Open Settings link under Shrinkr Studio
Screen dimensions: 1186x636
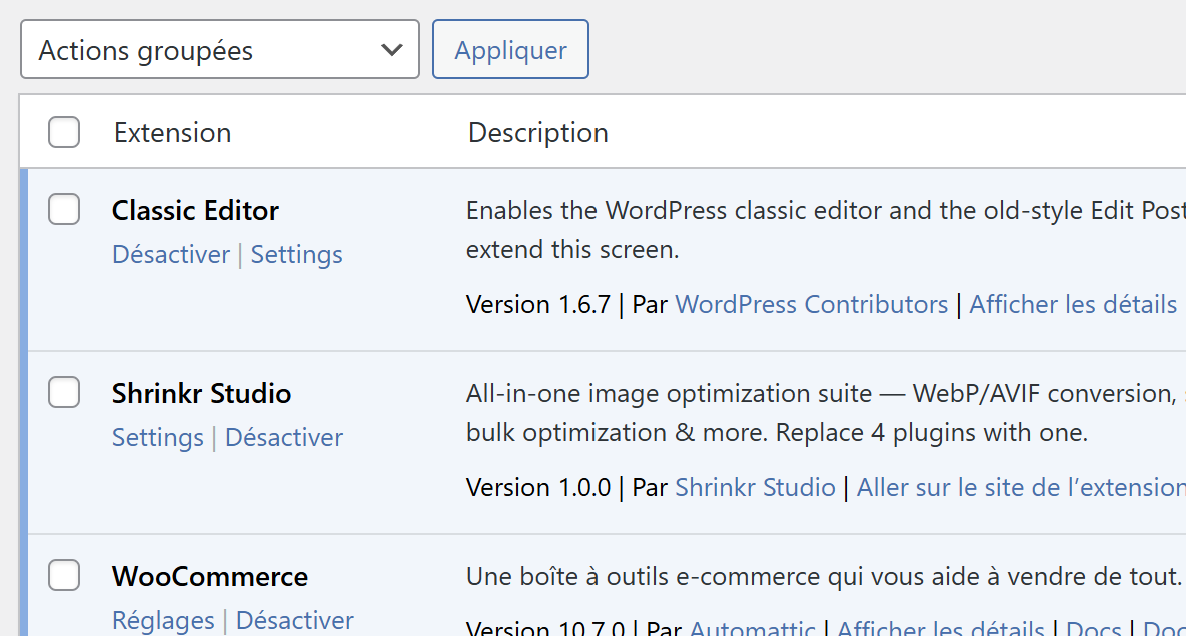157,437
